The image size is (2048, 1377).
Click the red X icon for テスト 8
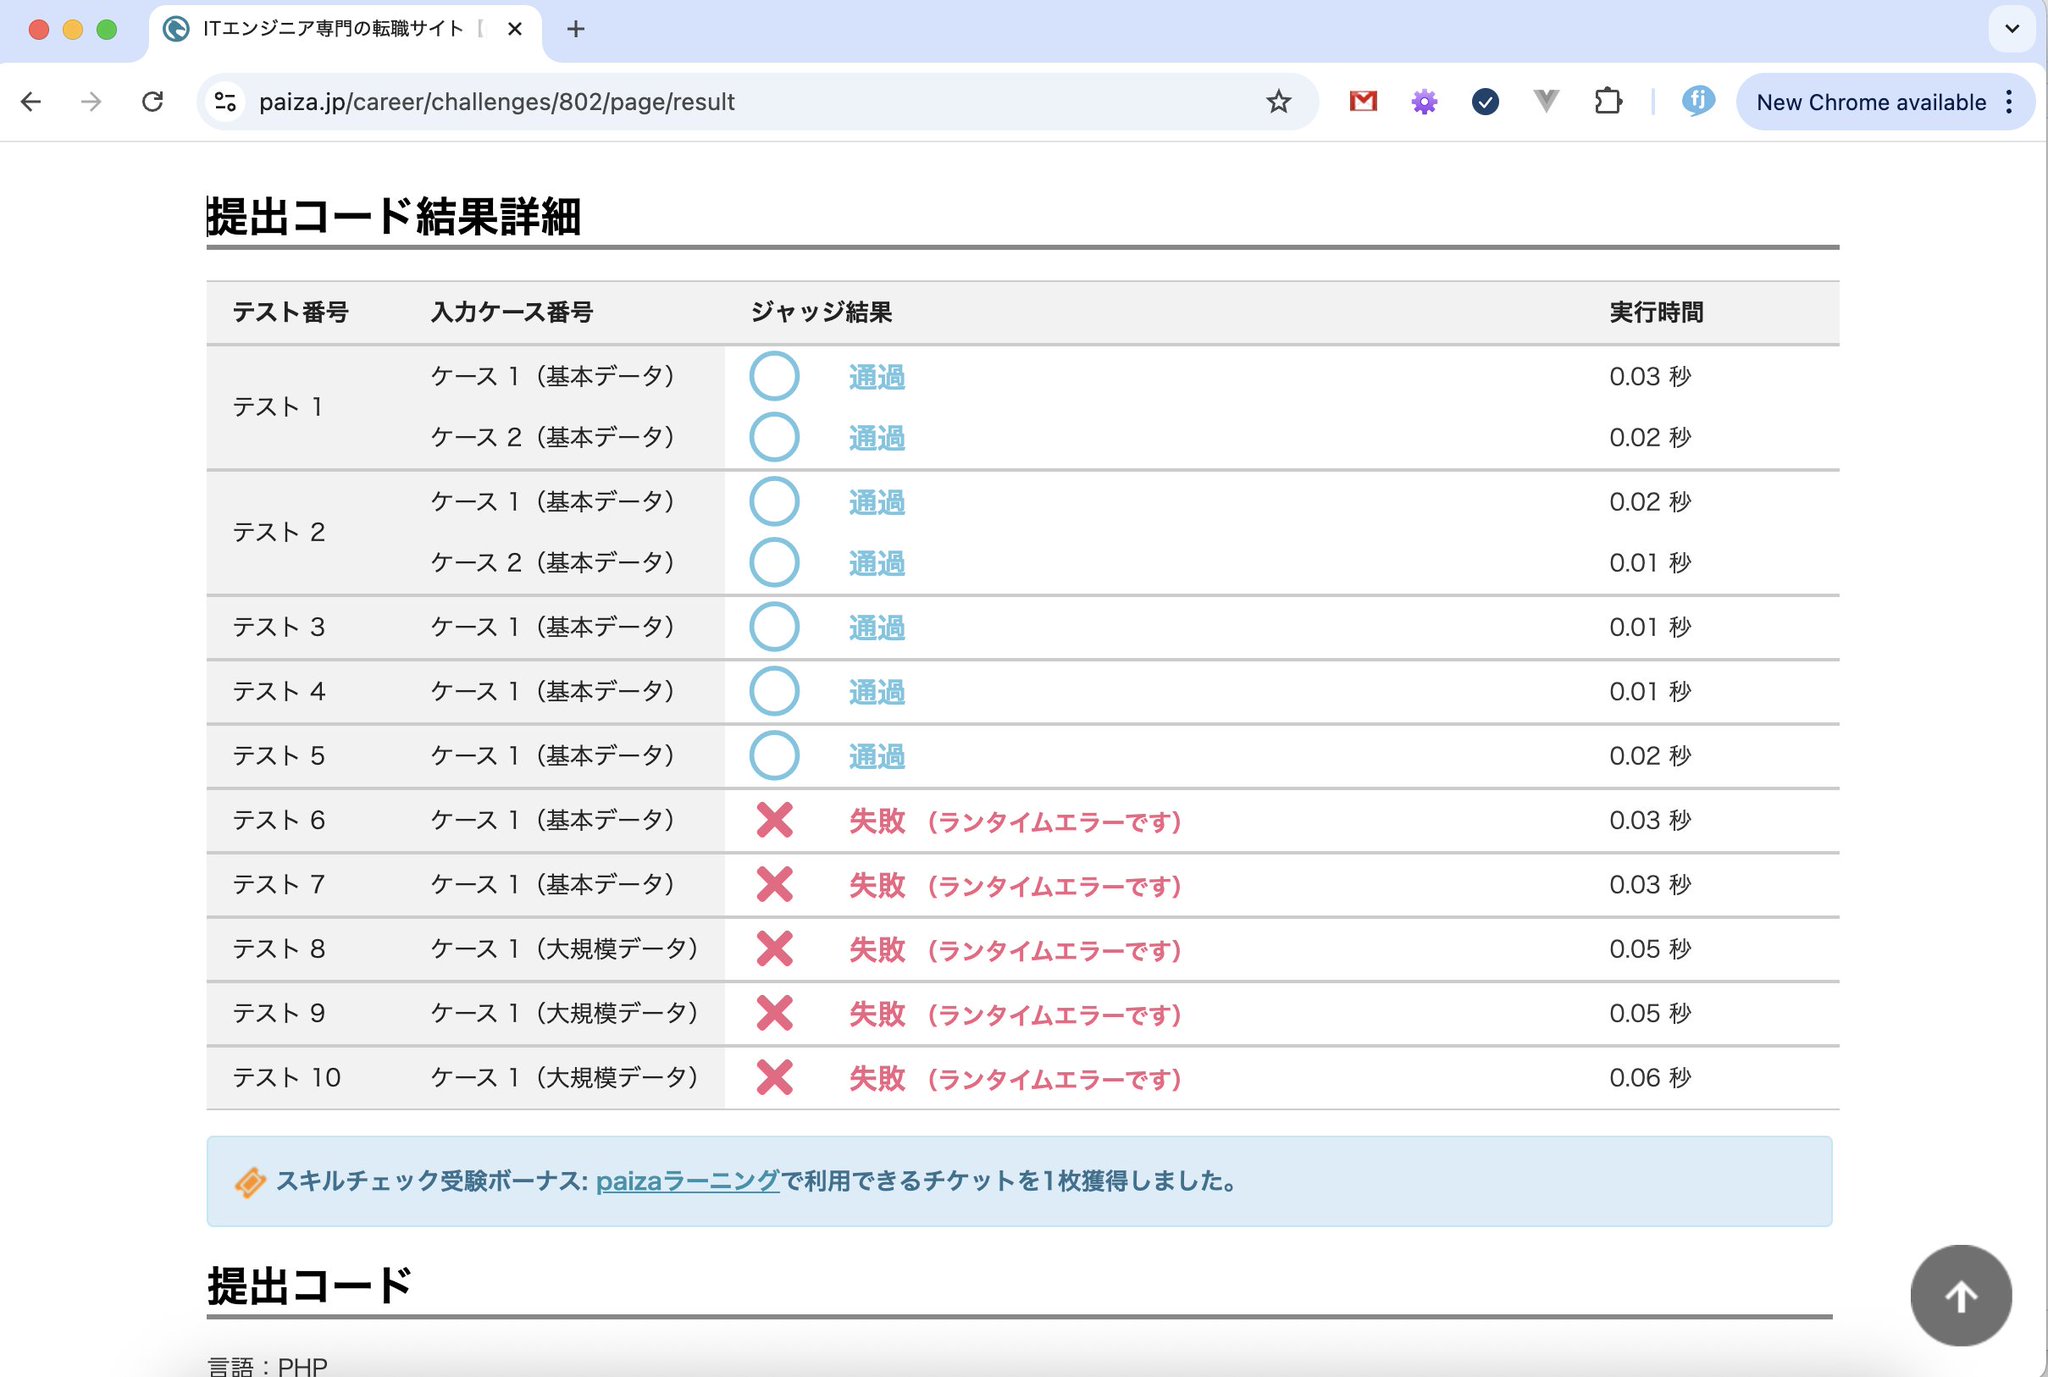(x=774, y=948)
